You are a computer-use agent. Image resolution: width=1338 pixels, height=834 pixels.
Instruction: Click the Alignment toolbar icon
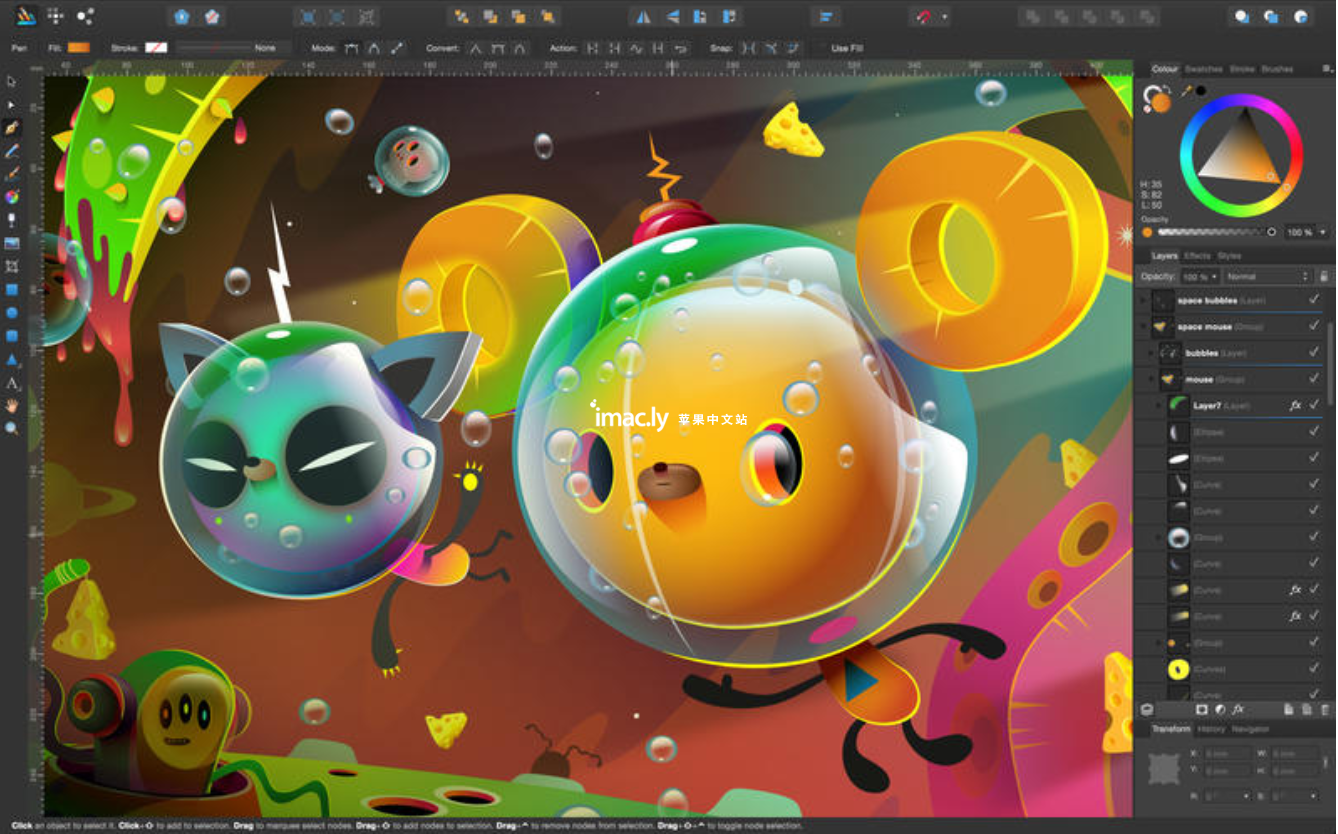826,17
